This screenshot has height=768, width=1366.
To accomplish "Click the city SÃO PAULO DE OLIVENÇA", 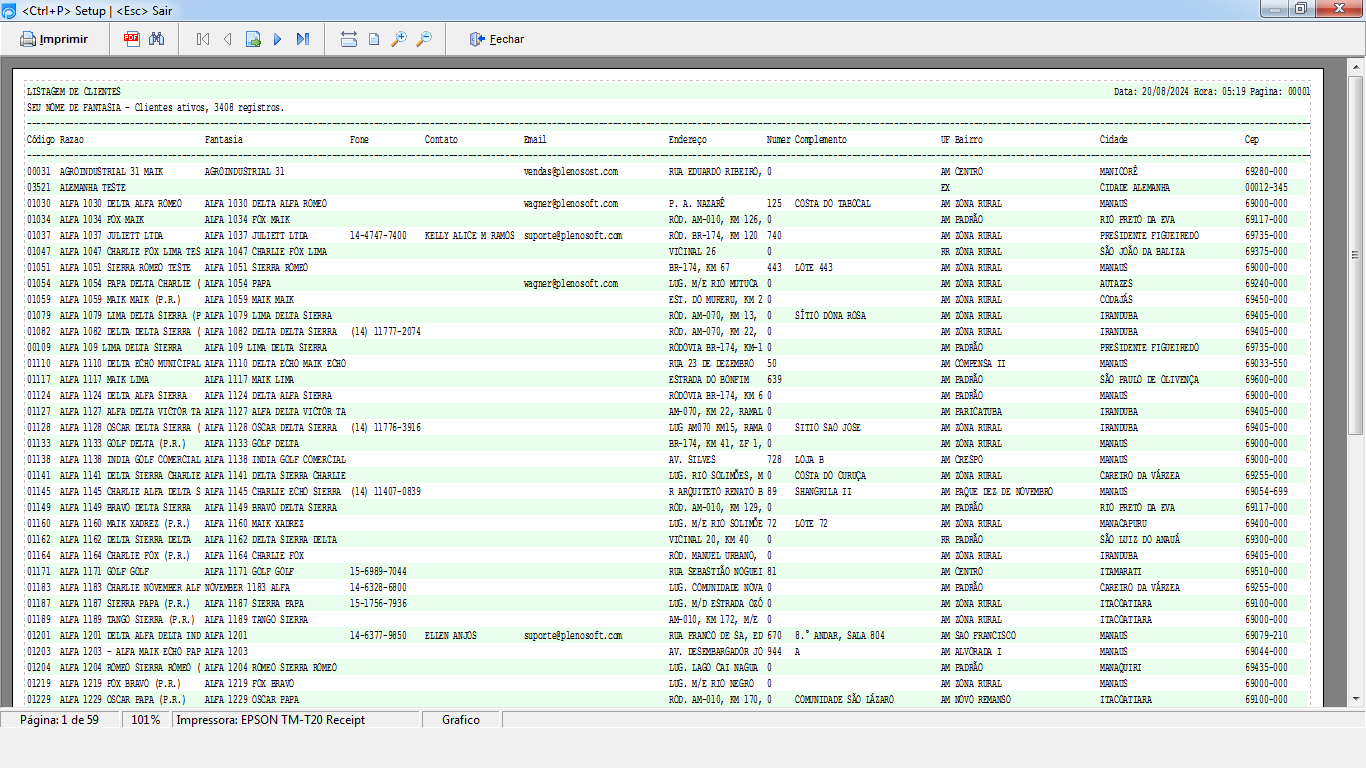I will [1150, 380].
